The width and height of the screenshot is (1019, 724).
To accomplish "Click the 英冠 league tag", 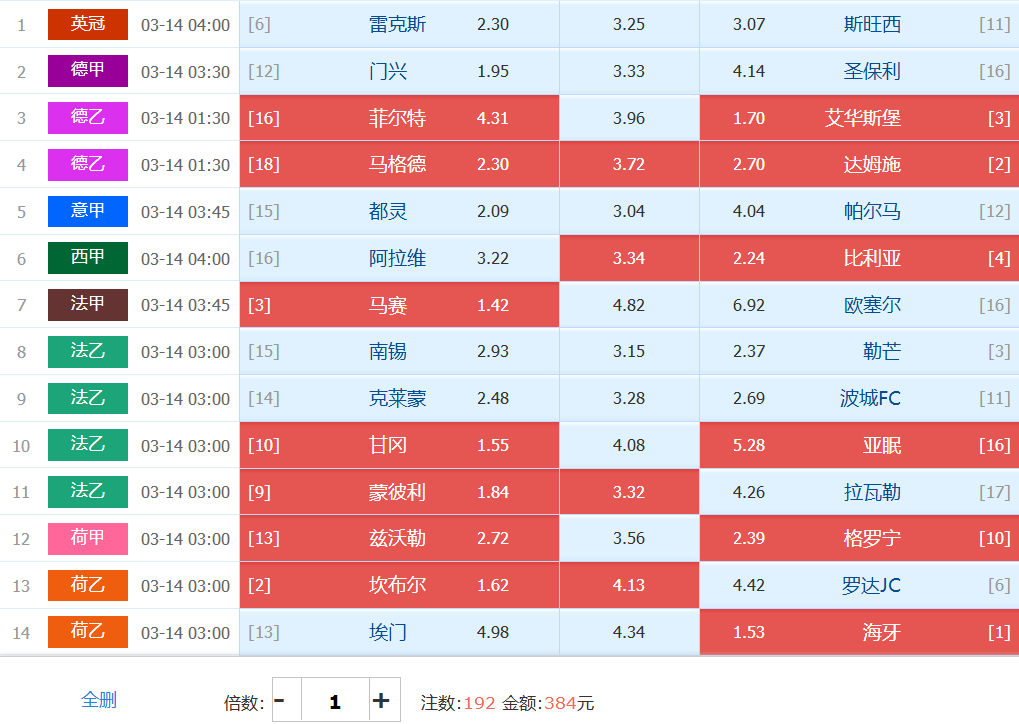I will tap(88, 24).
